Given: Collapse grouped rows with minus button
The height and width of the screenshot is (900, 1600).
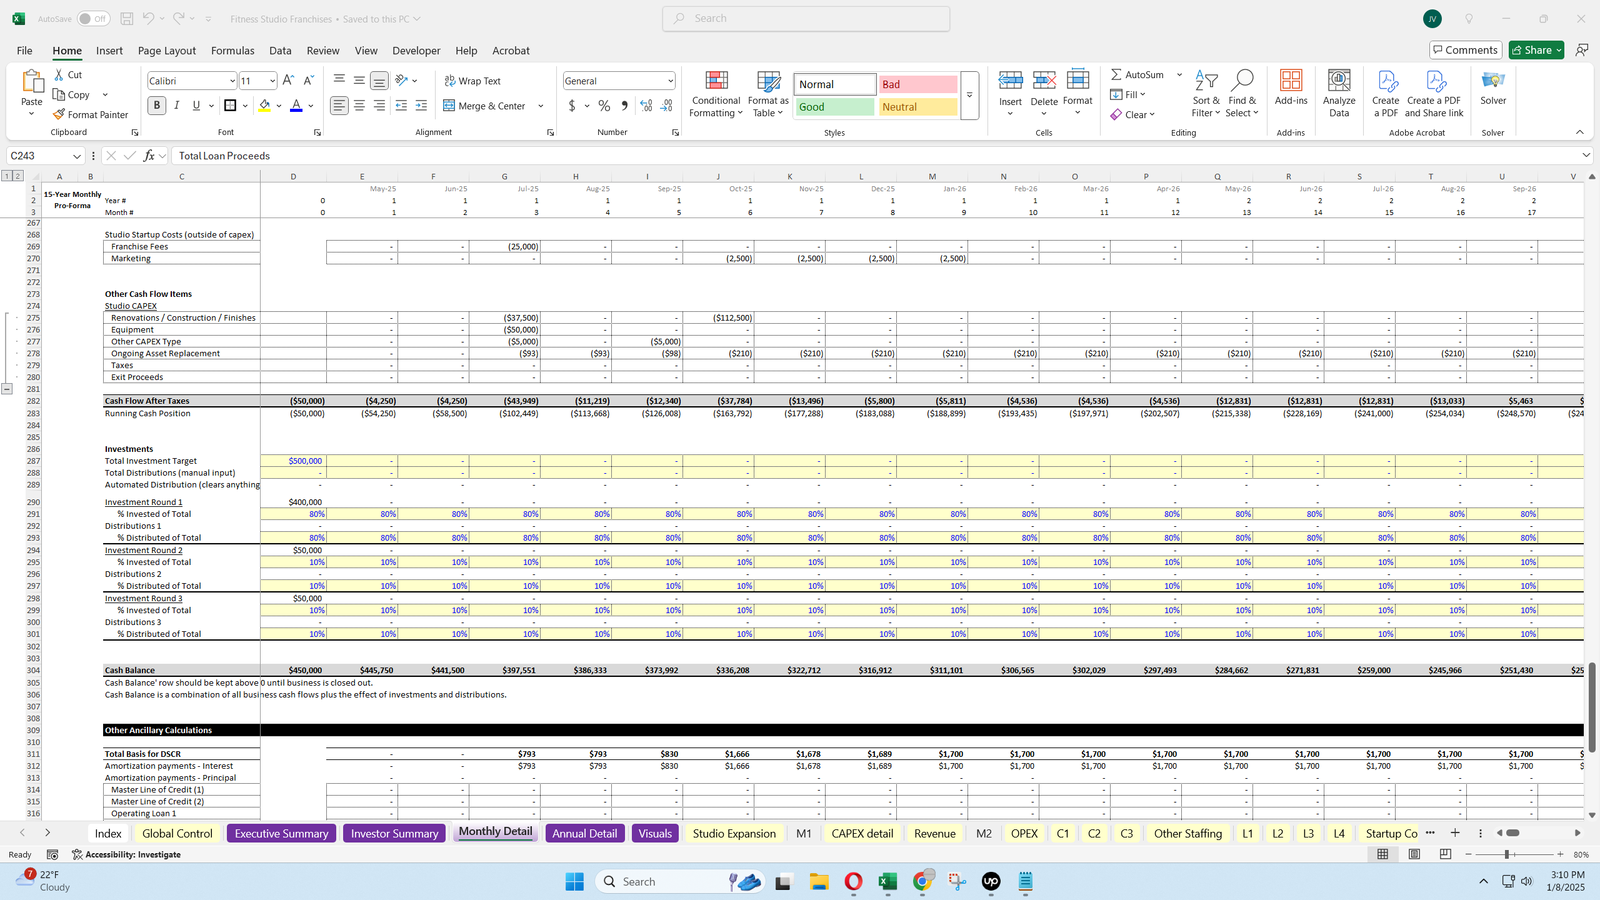Looking at the screenshot, I should (x=7, y=389).
